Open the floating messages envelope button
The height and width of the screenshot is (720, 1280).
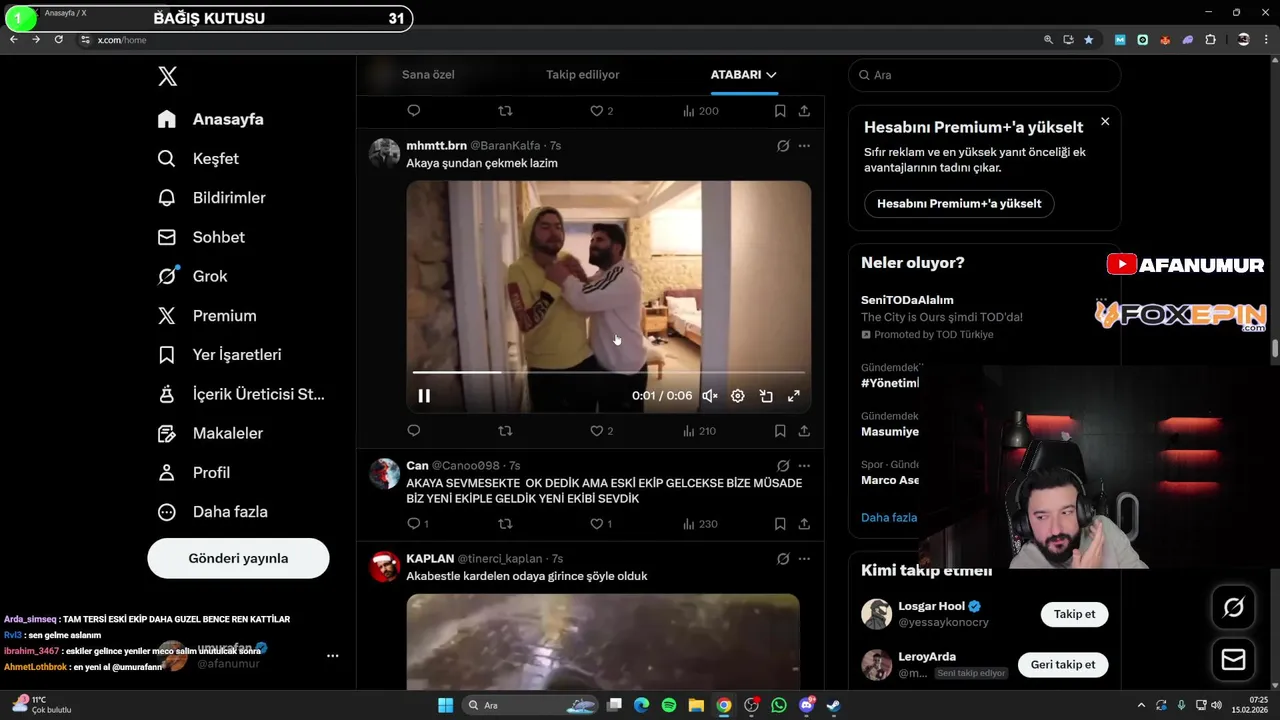(x=1233, y=660)
